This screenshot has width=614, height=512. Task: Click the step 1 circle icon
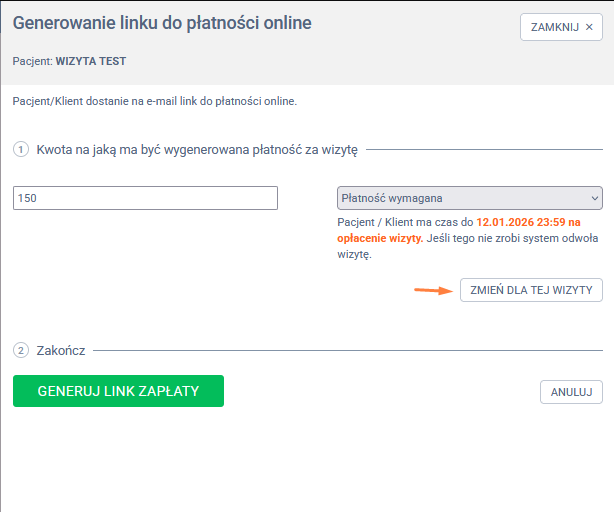point(21,150)
